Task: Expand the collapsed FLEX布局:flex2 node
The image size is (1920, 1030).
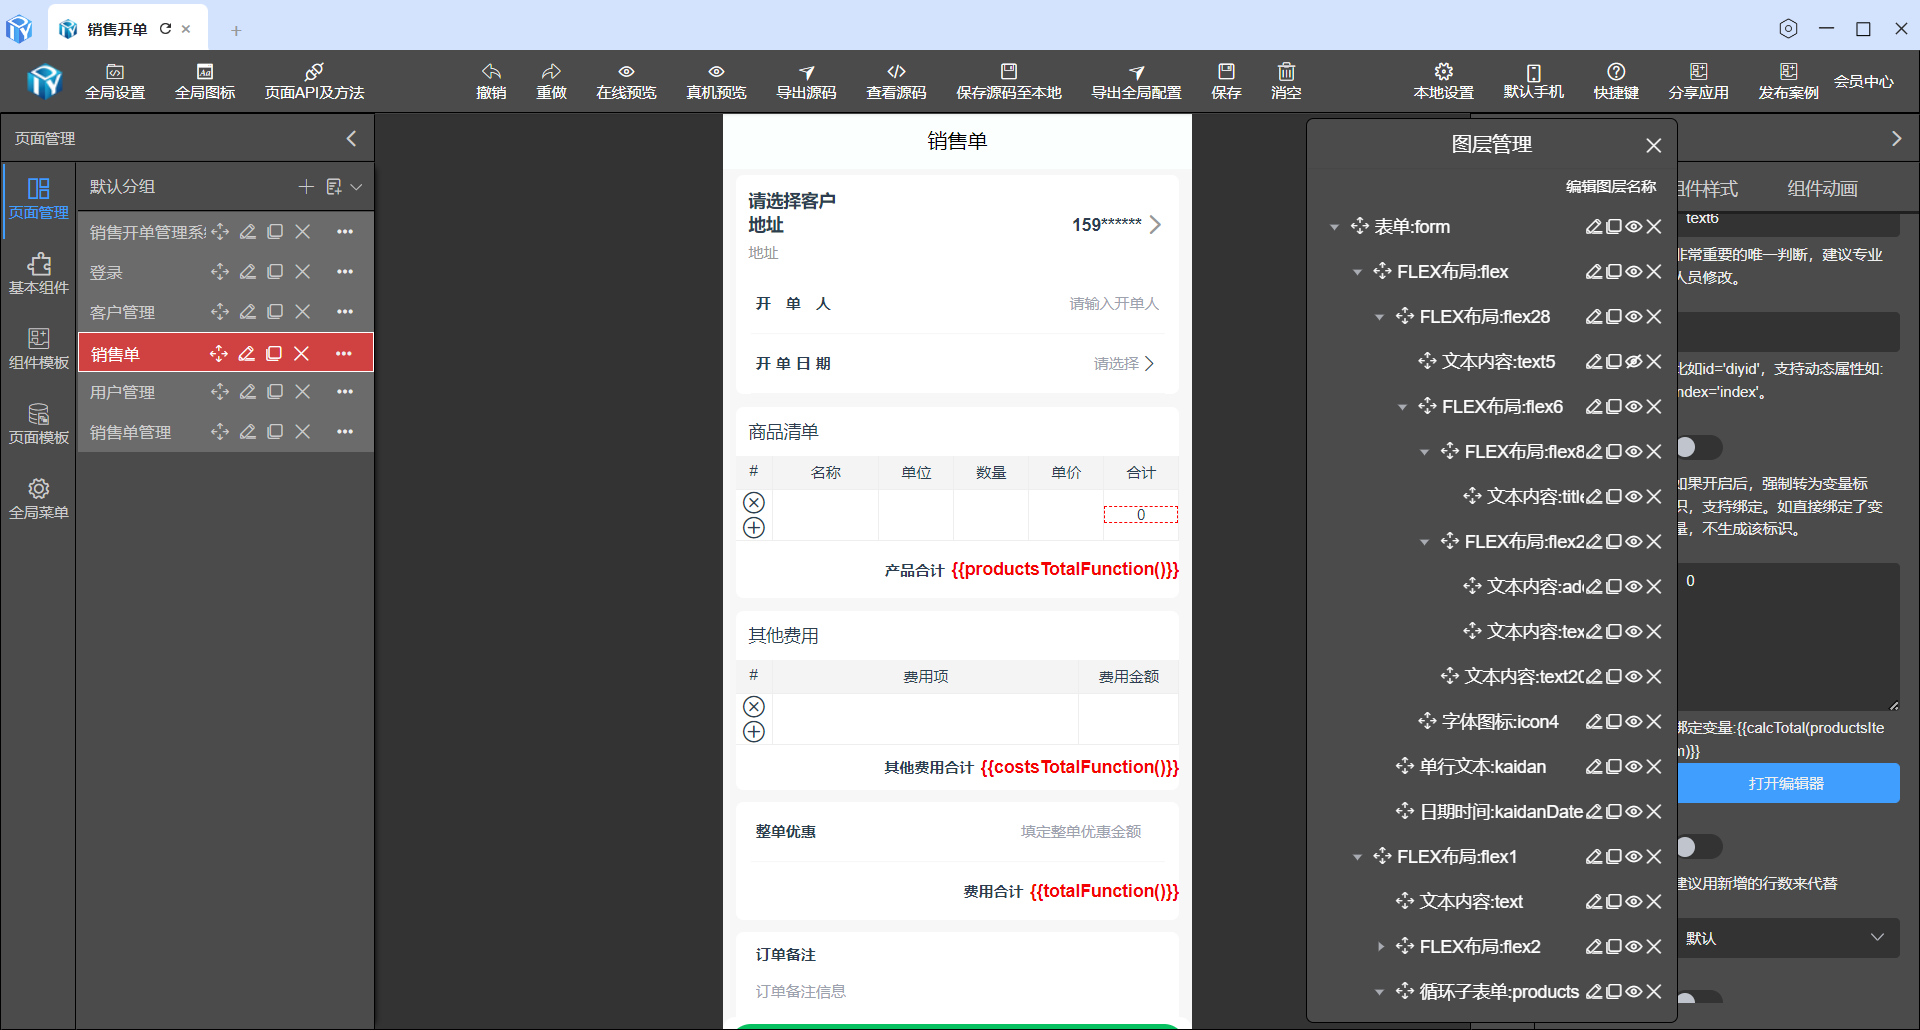Action: tap(1380, 947)
